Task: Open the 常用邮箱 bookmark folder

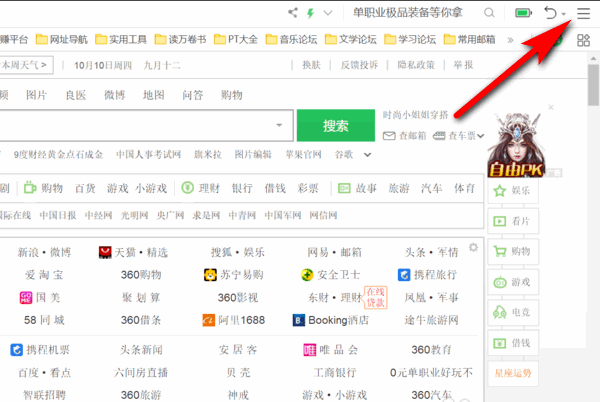Action: coord(469,39)
